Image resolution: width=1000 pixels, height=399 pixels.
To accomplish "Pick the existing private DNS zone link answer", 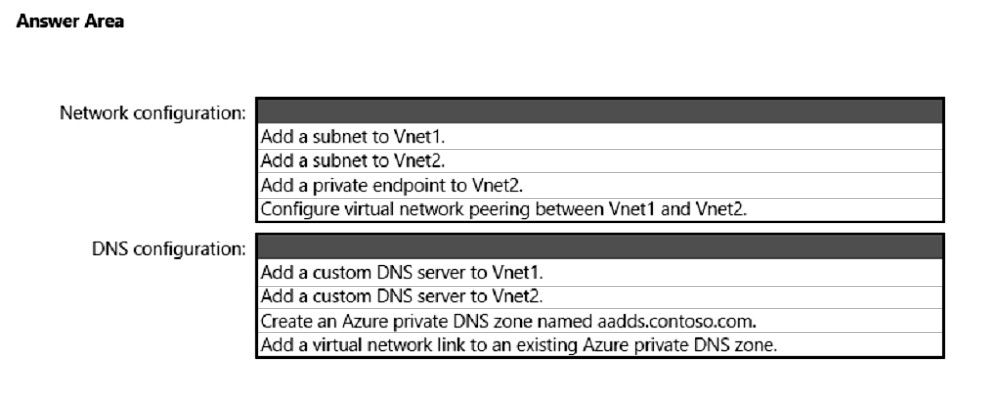I will coord(599,345).
